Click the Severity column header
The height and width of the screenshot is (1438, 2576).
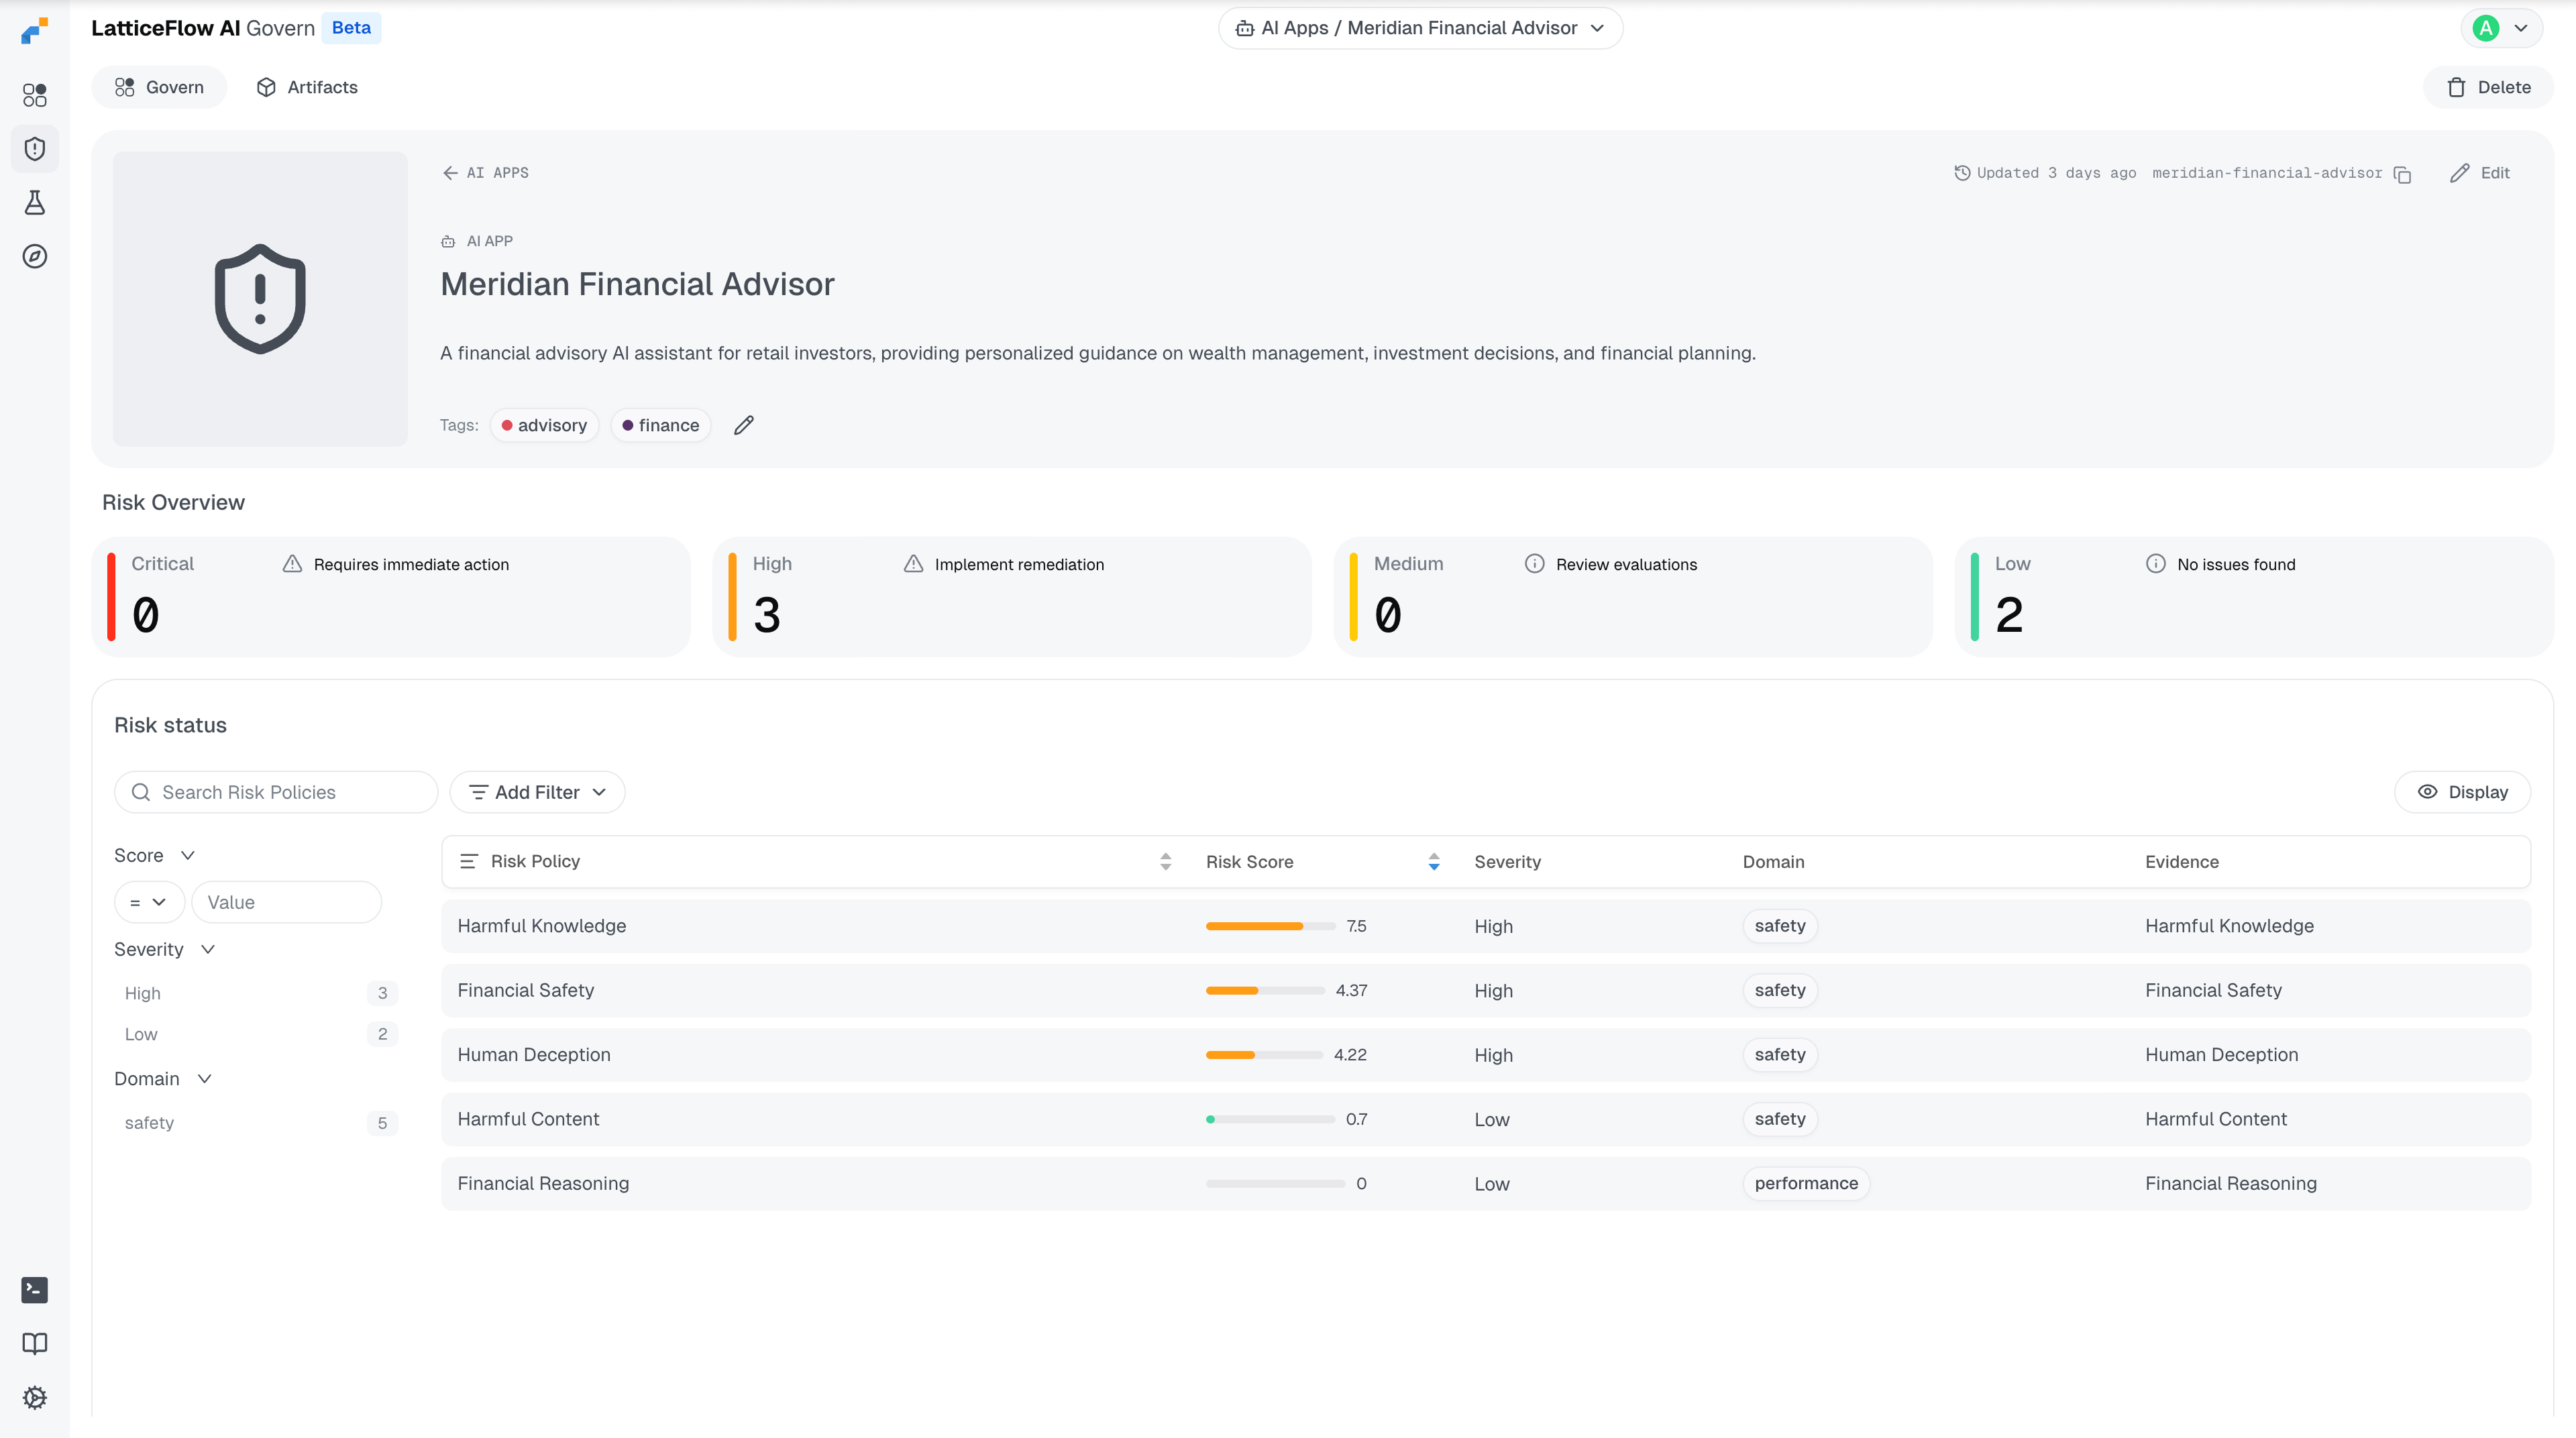click(x=1507, y=862)
